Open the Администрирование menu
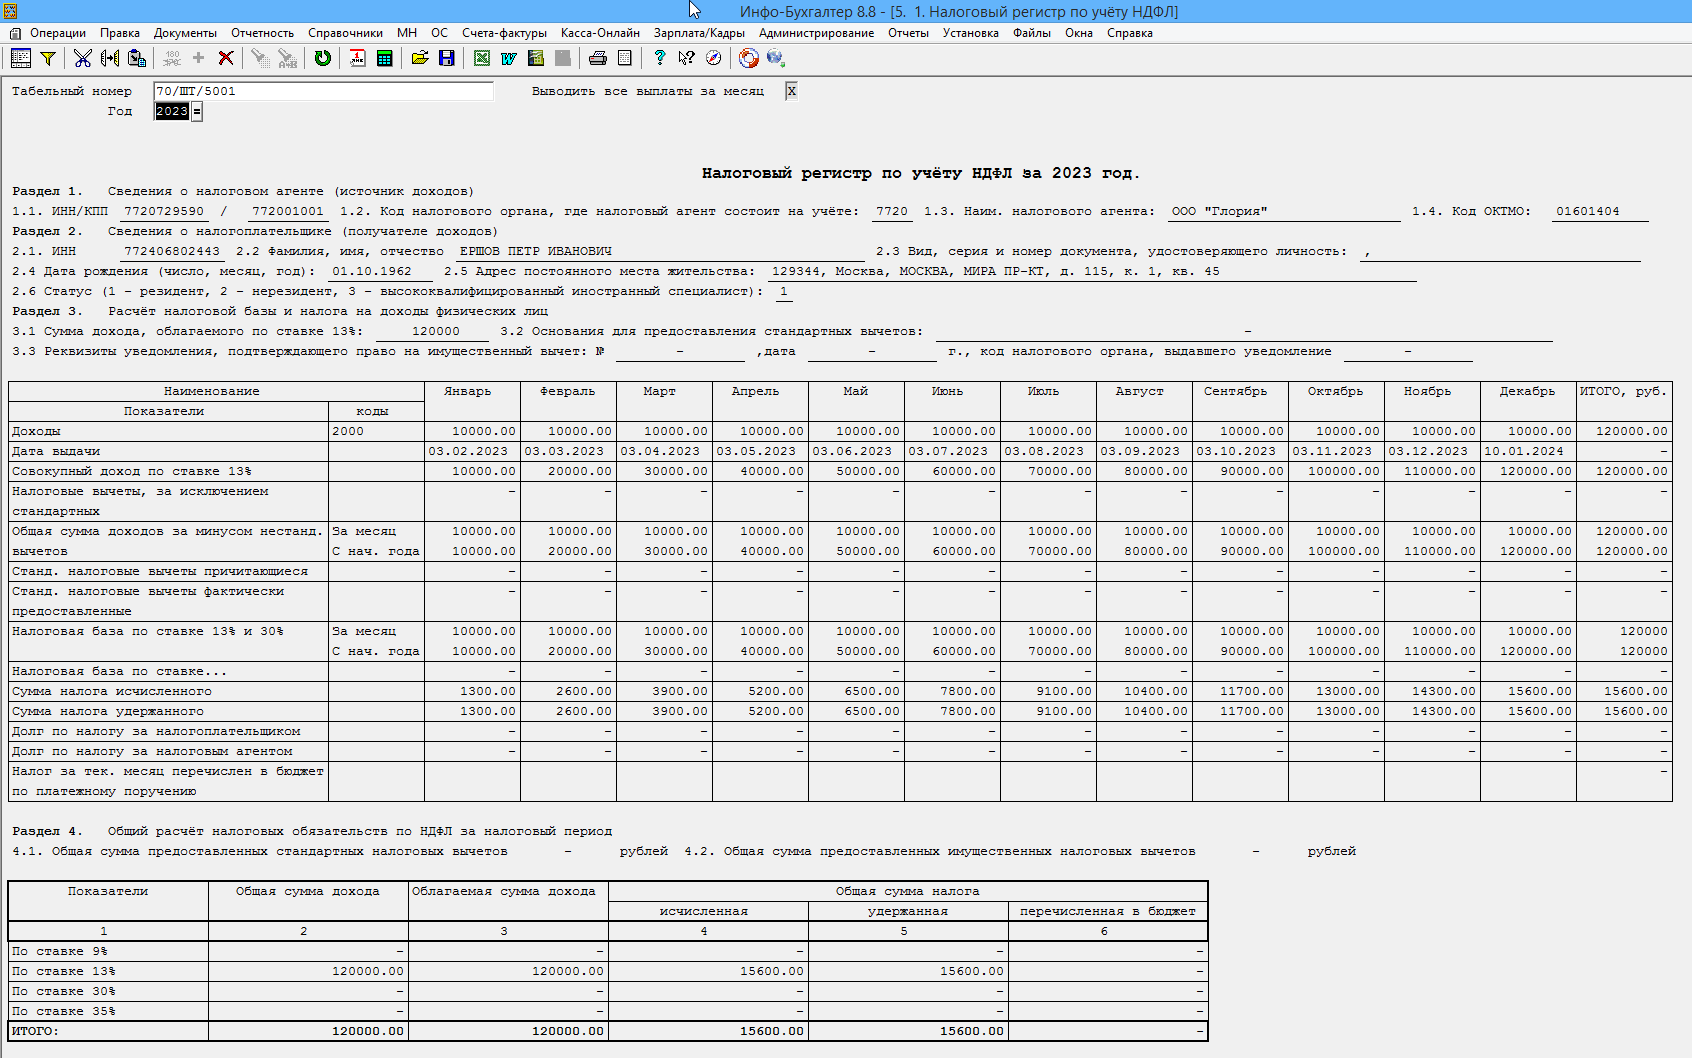Screen dimensions: 1692x1058 click(x=817, y=33)
